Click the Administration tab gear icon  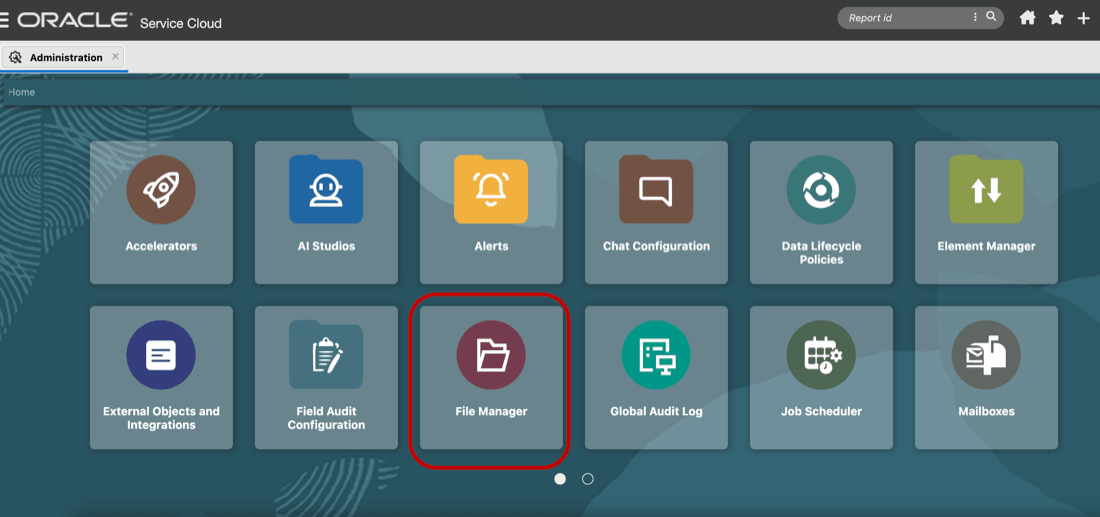pyautogui.click(x=16, y=58)
